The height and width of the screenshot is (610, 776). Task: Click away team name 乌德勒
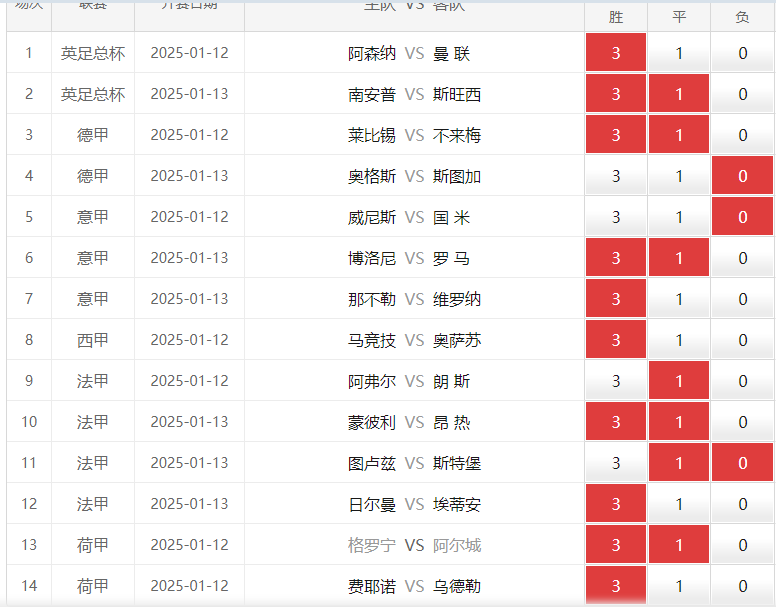(x=457, y=586)
